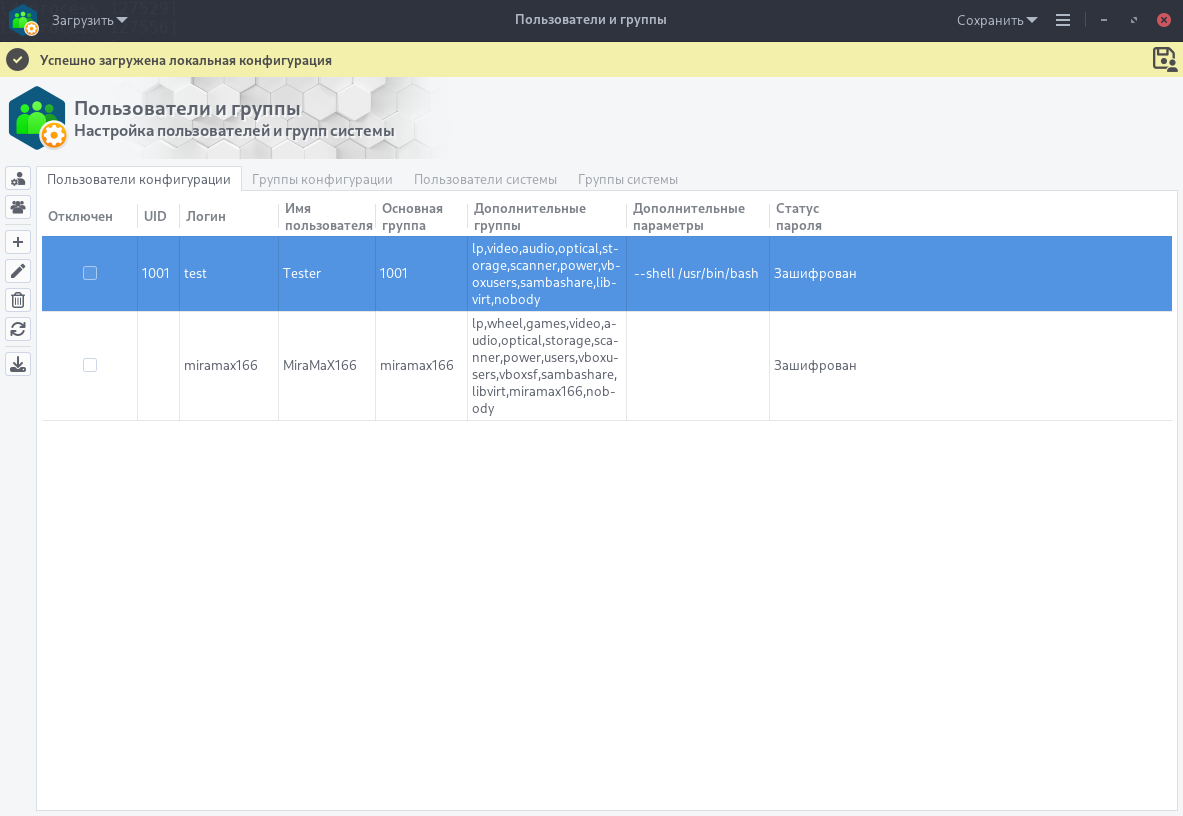The width and height of the screenshot is (1183, 816).
Task: Toggle the Отключен checkbox for test user
Action: [90, 273]
